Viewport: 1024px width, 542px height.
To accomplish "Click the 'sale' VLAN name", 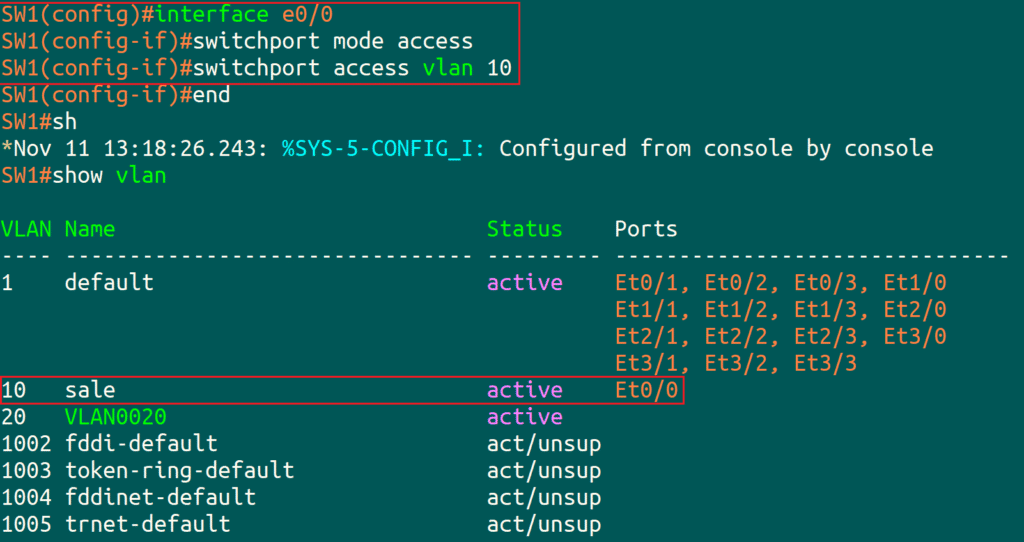I will (x=90, y=390).
